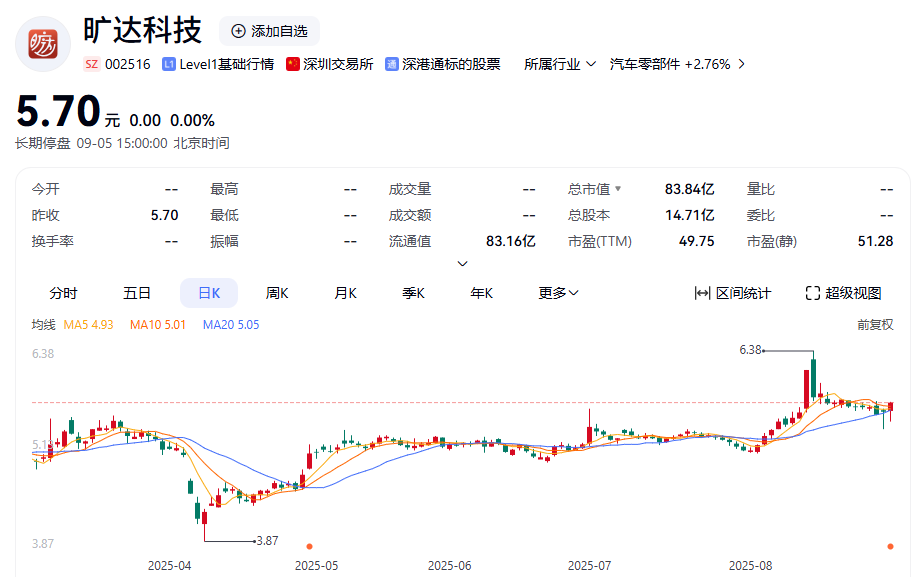Click the 昨收 5.70 value
Image resolution: width=913 pixels, height=577 pixels.
(164, 215)
